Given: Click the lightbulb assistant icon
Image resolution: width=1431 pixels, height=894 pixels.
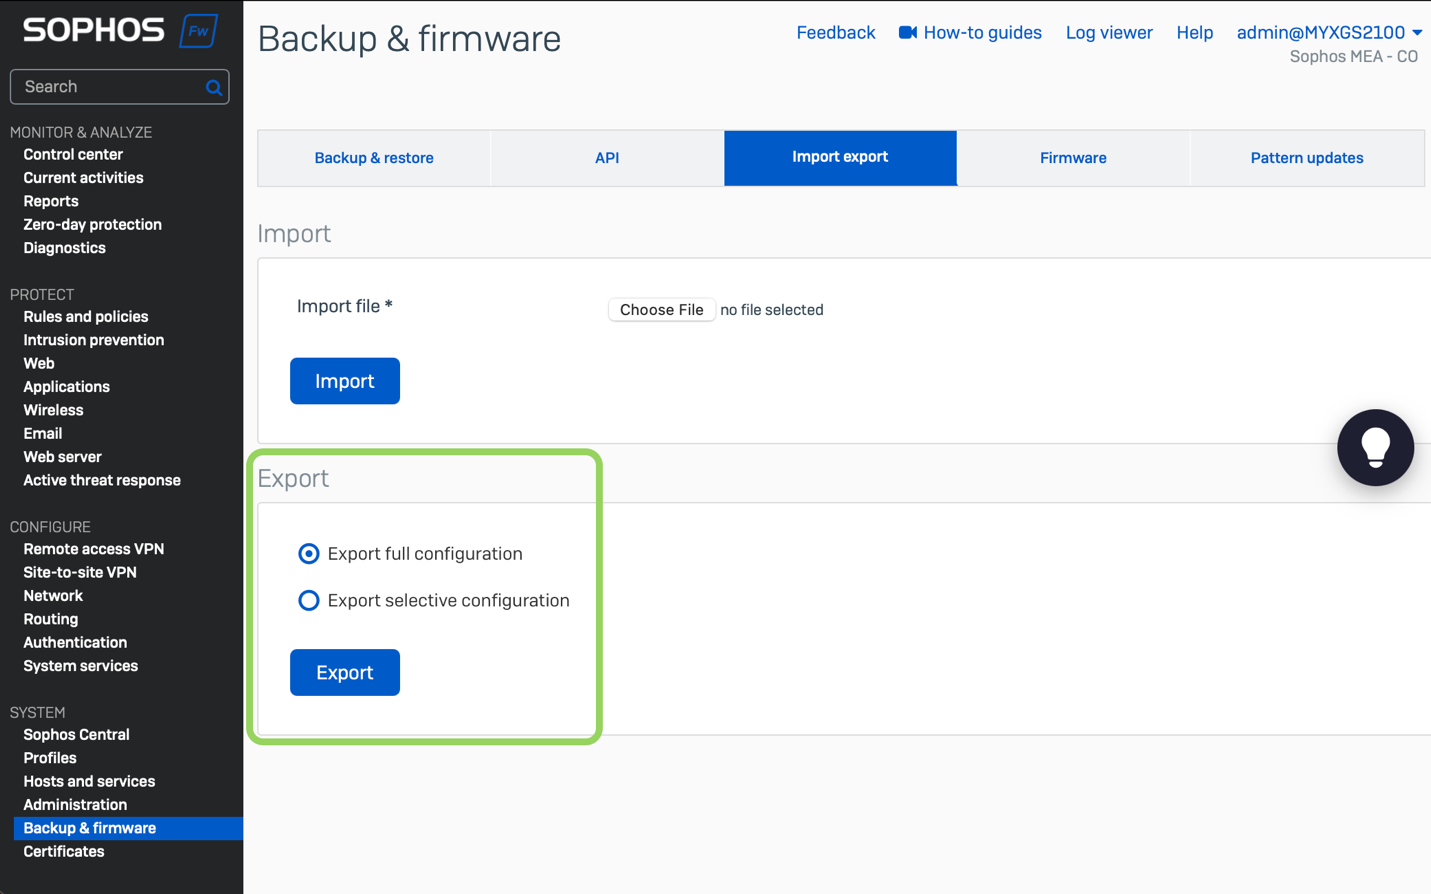Looking at the screenshot, I should pyautogui.click(x=1375, y=447).
